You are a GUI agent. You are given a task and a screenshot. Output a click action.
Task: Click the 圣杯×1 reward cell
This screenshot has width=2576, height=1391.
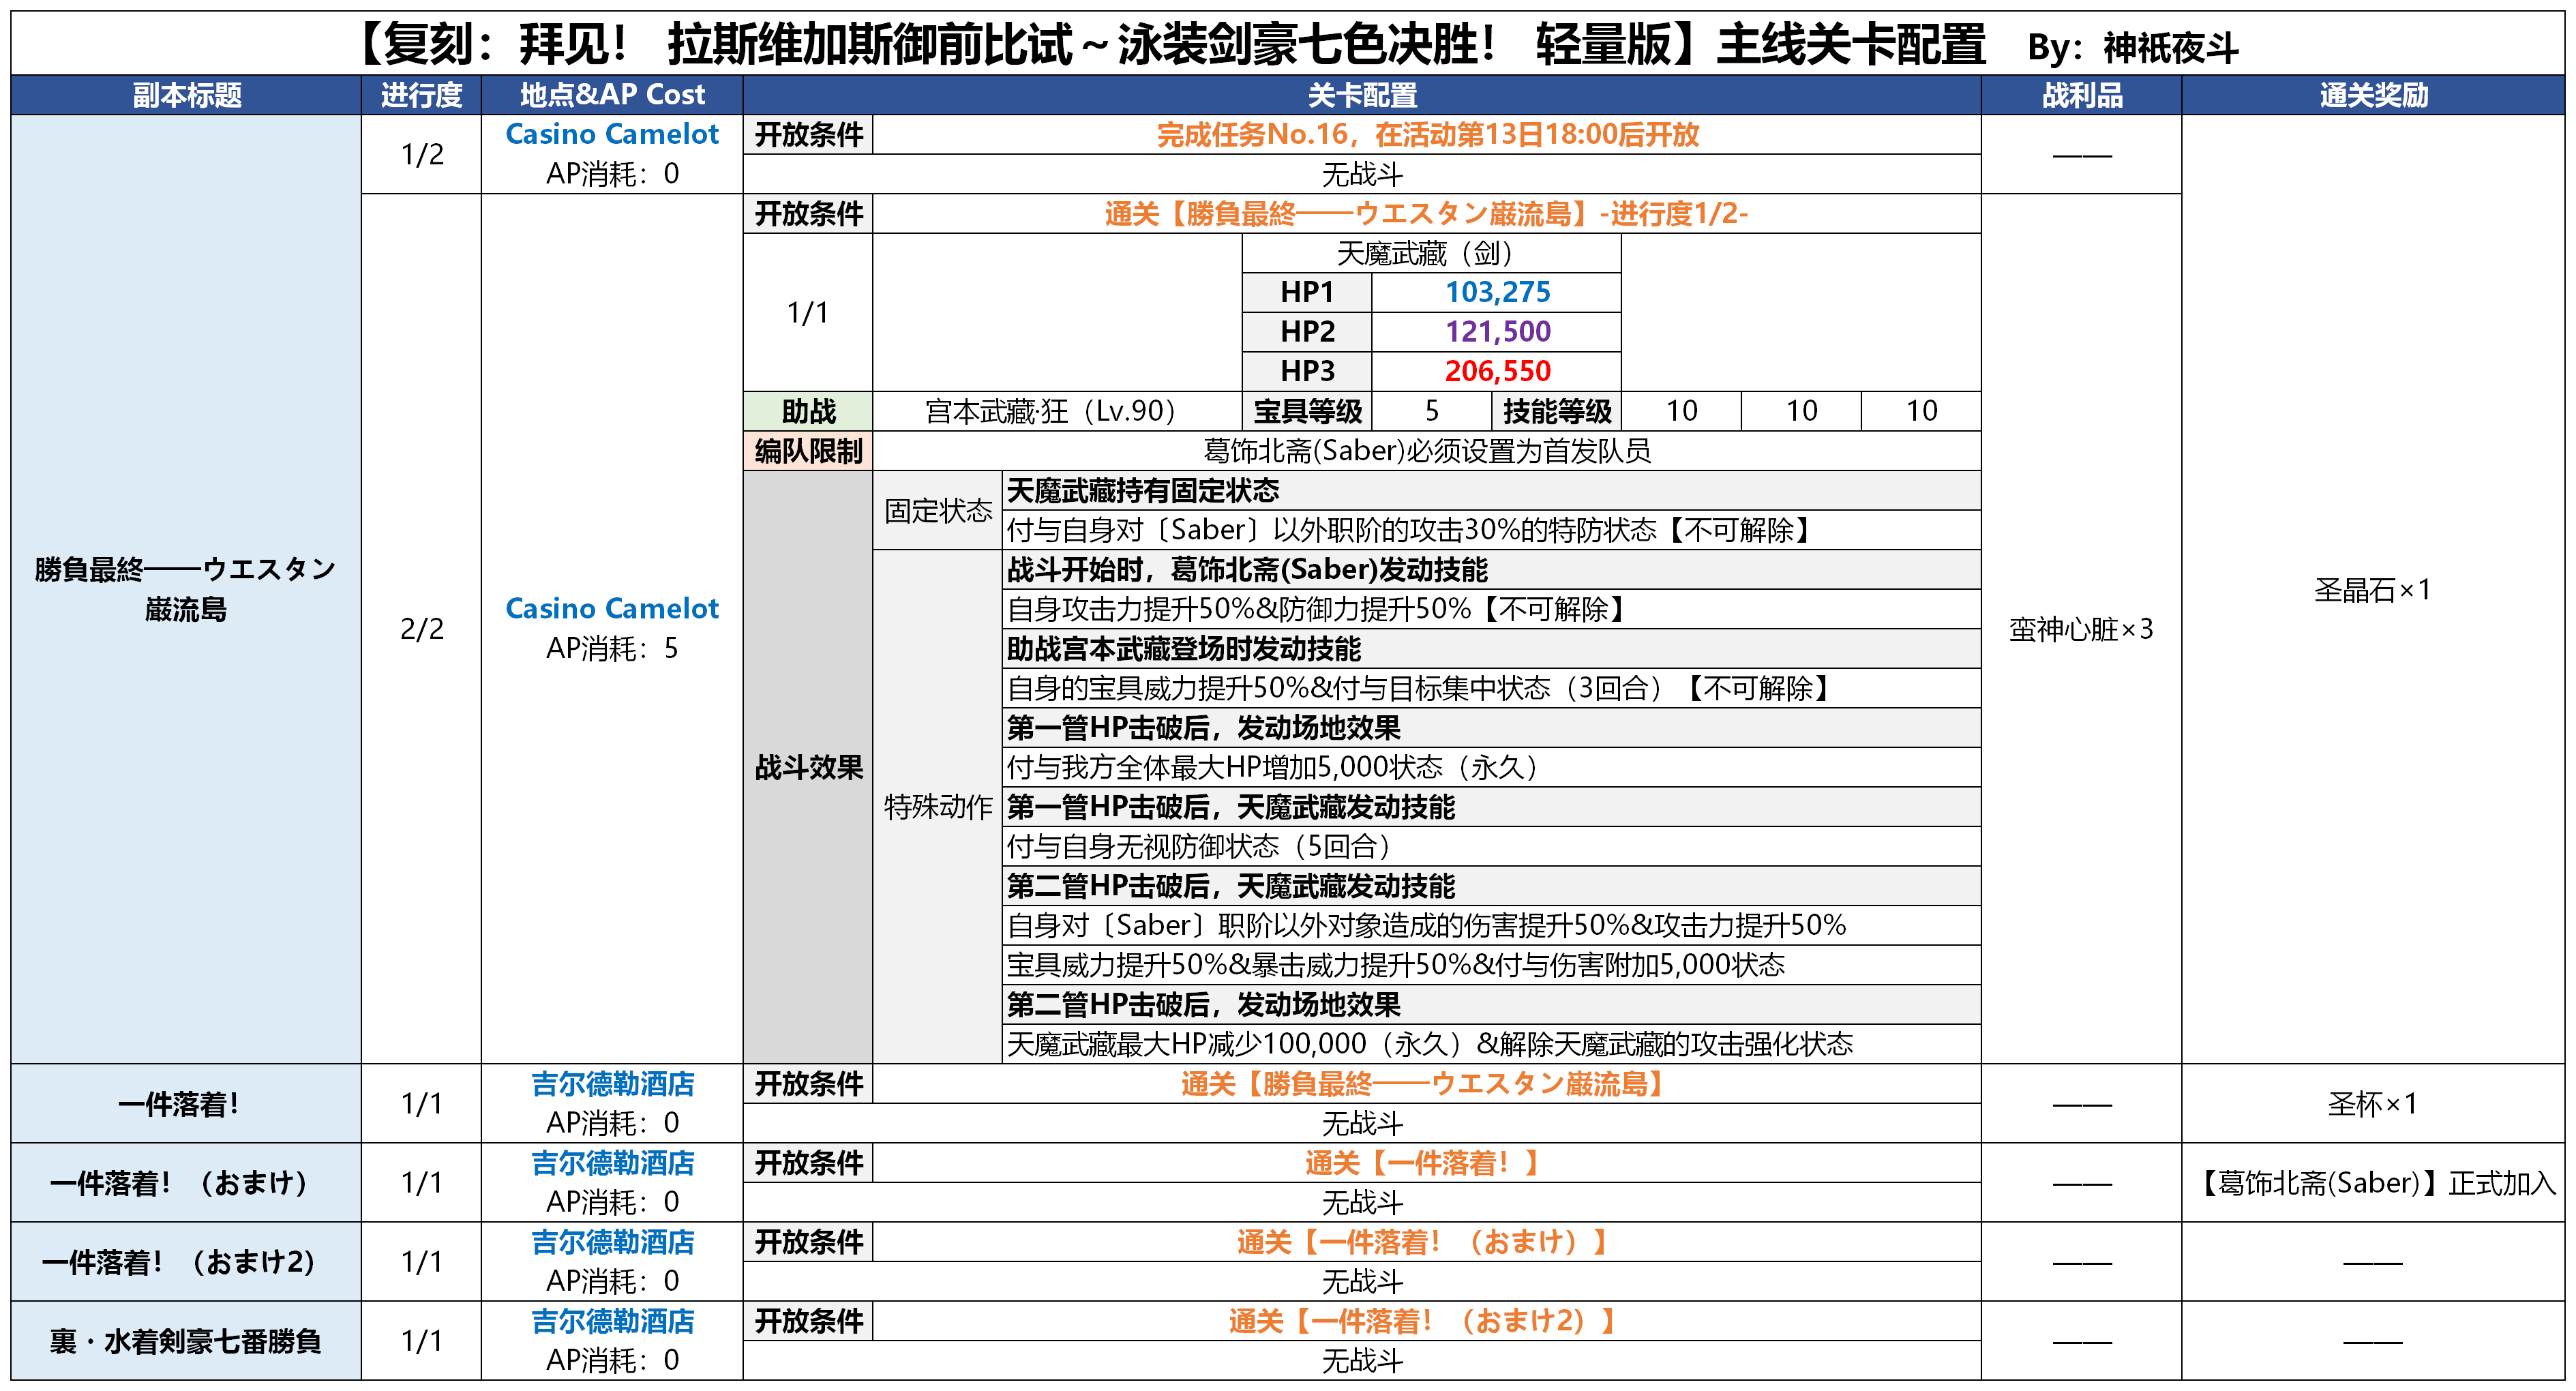click(2373, 1103)
